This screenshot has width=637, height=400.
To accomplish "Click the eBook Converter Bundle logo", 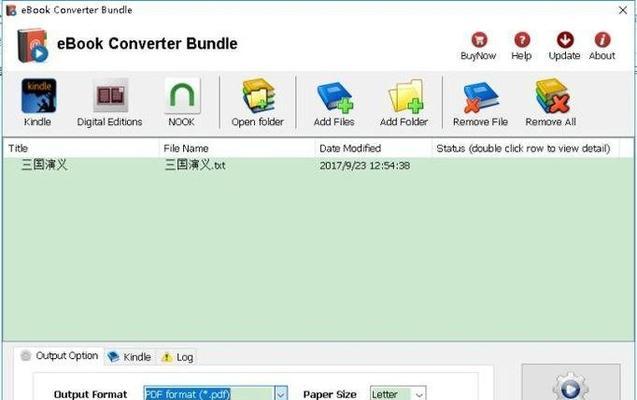I will (x=33, y=45).
